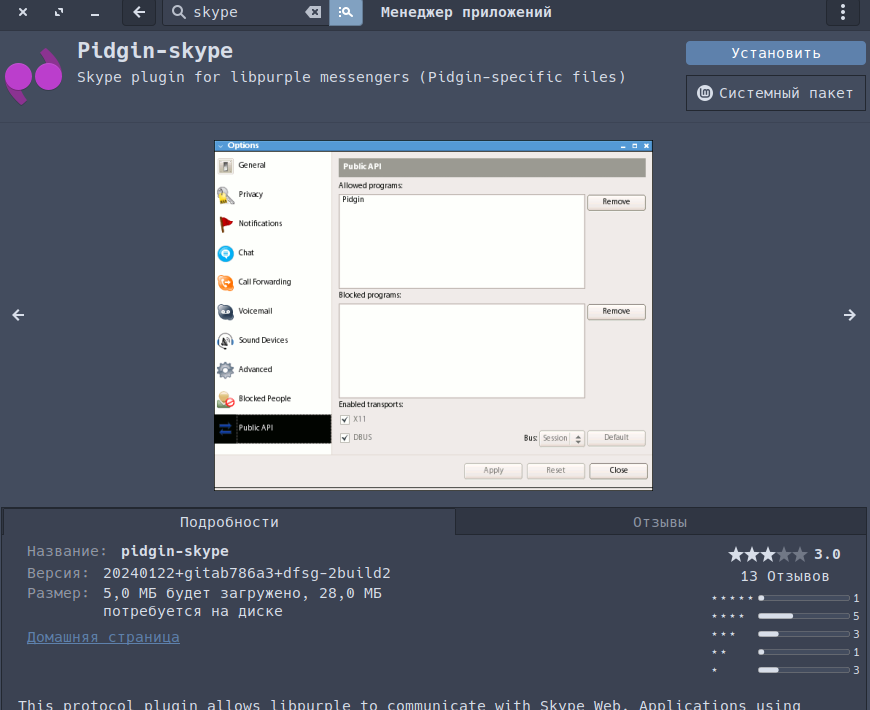Show next screenshot with right arrow
The image size is (870, 710).
point(849,315)
